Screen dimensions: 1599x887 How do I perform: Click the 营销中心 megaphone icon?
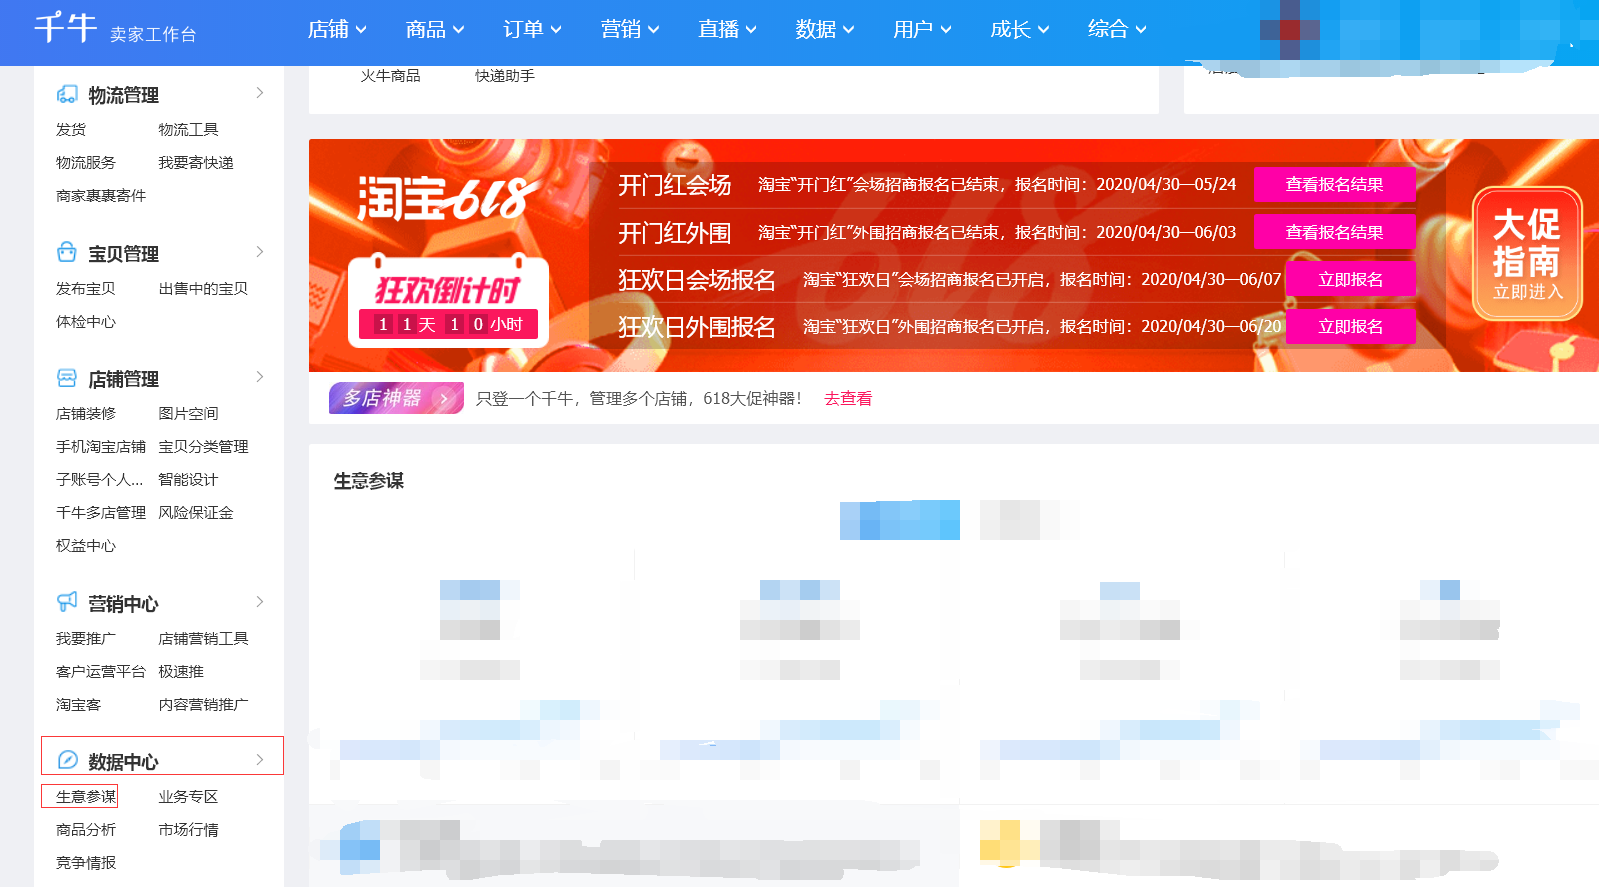[67, 602]
